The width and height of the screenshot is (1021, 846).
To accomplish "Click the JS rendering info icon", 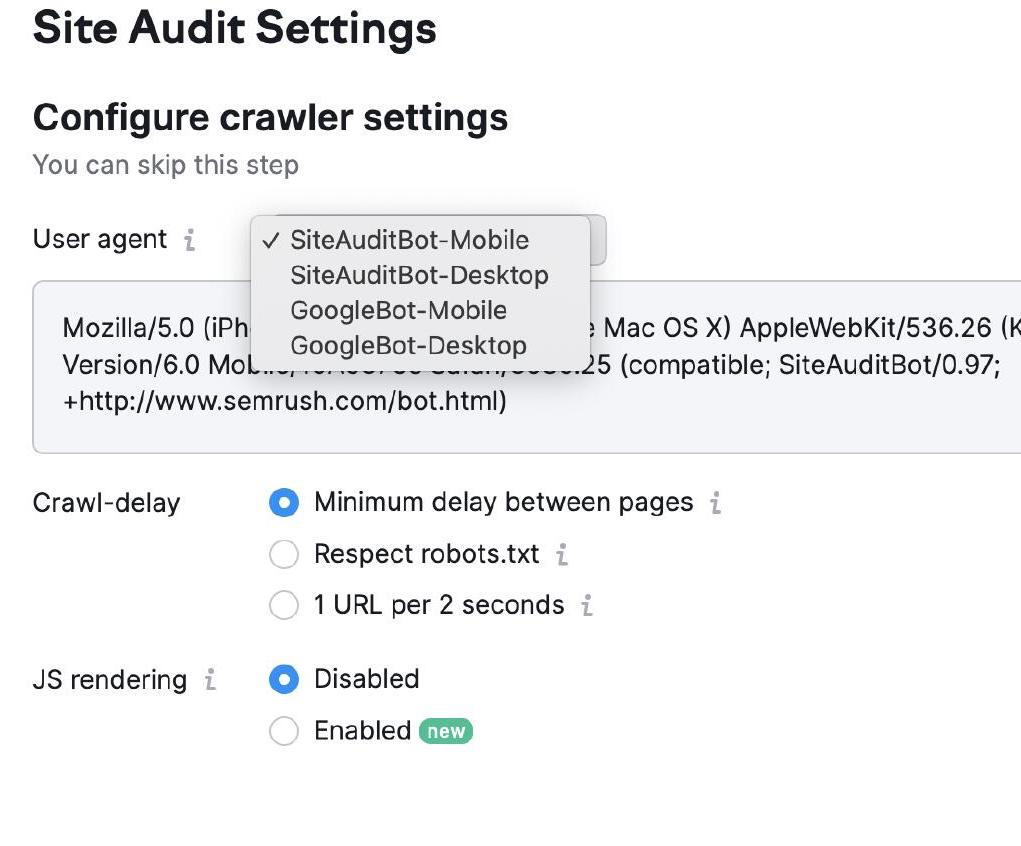I will pyautogui.click(x=210, y=680).
